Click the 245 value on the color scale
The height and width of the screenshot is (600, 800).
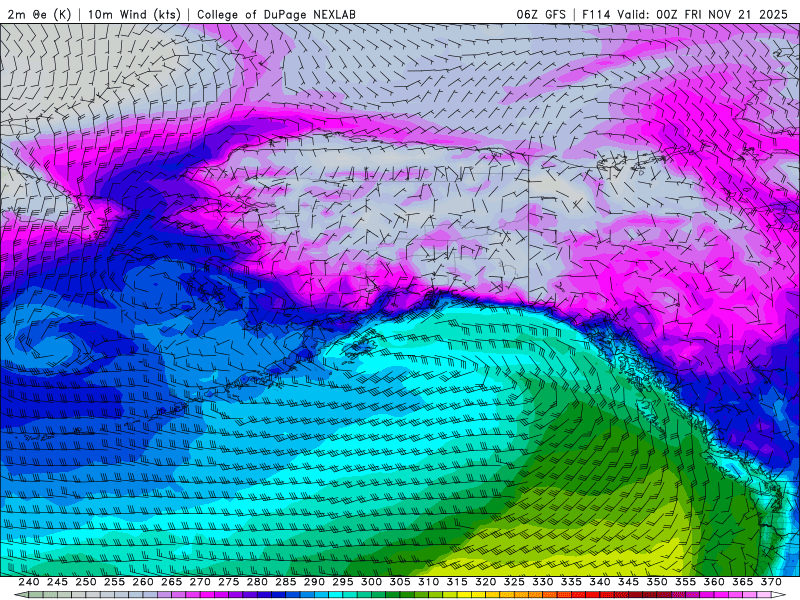coord(57,582)
